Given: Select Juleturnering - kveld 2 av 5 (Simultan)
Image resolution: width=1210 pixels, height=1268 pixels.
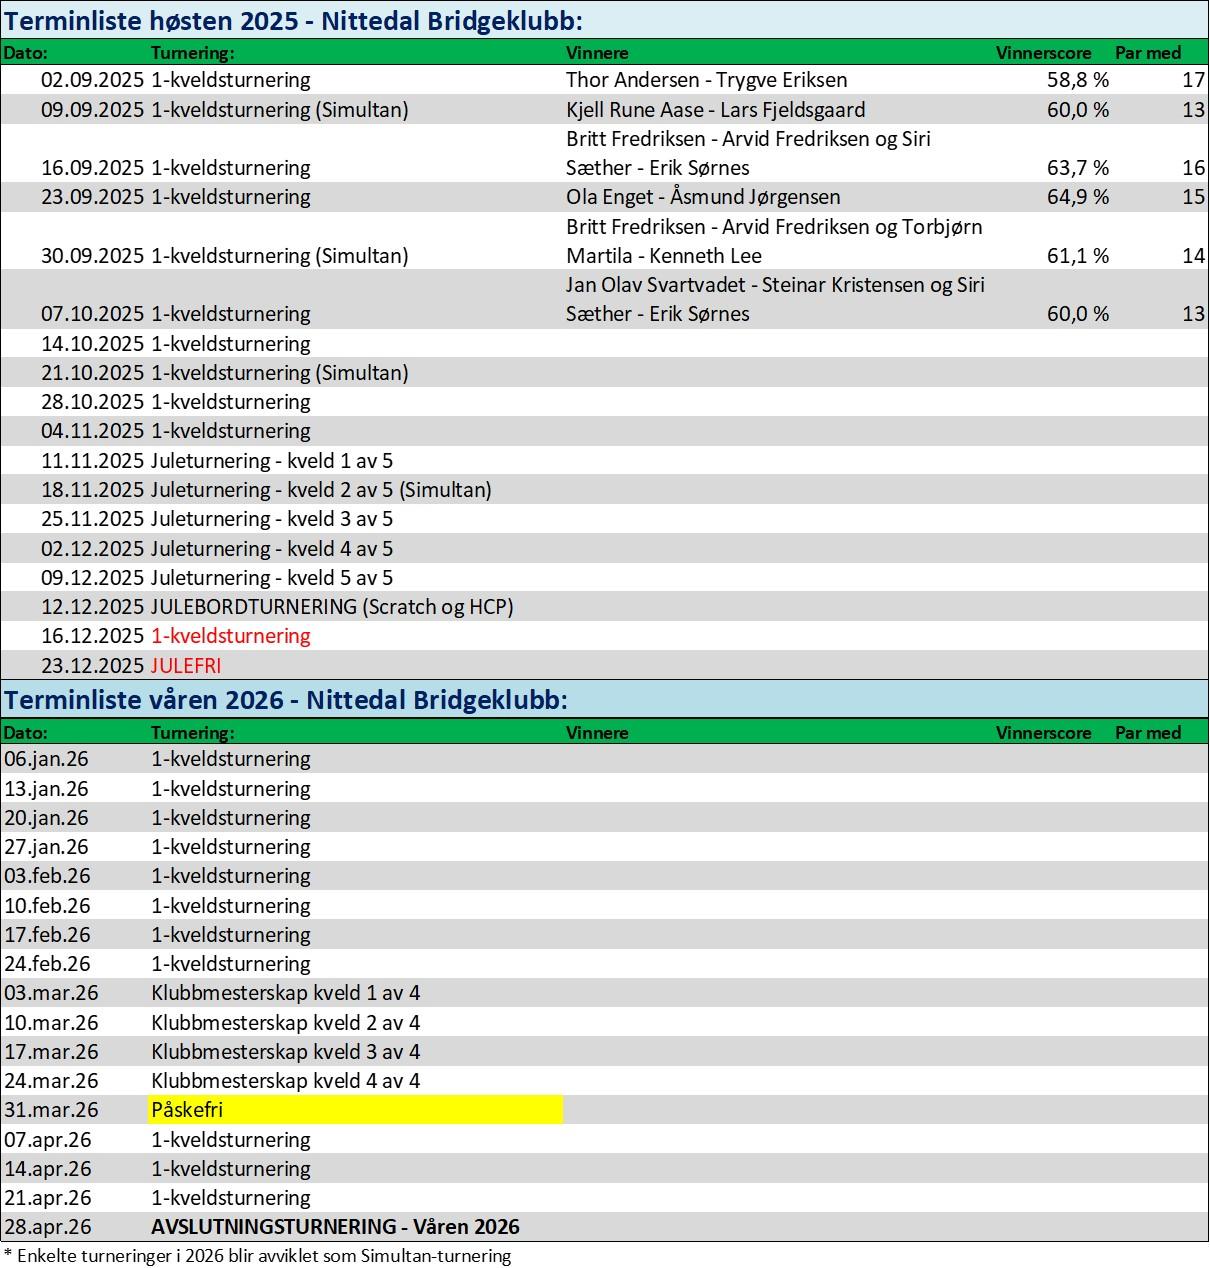Looking at the screenshot, I should 321,490.
